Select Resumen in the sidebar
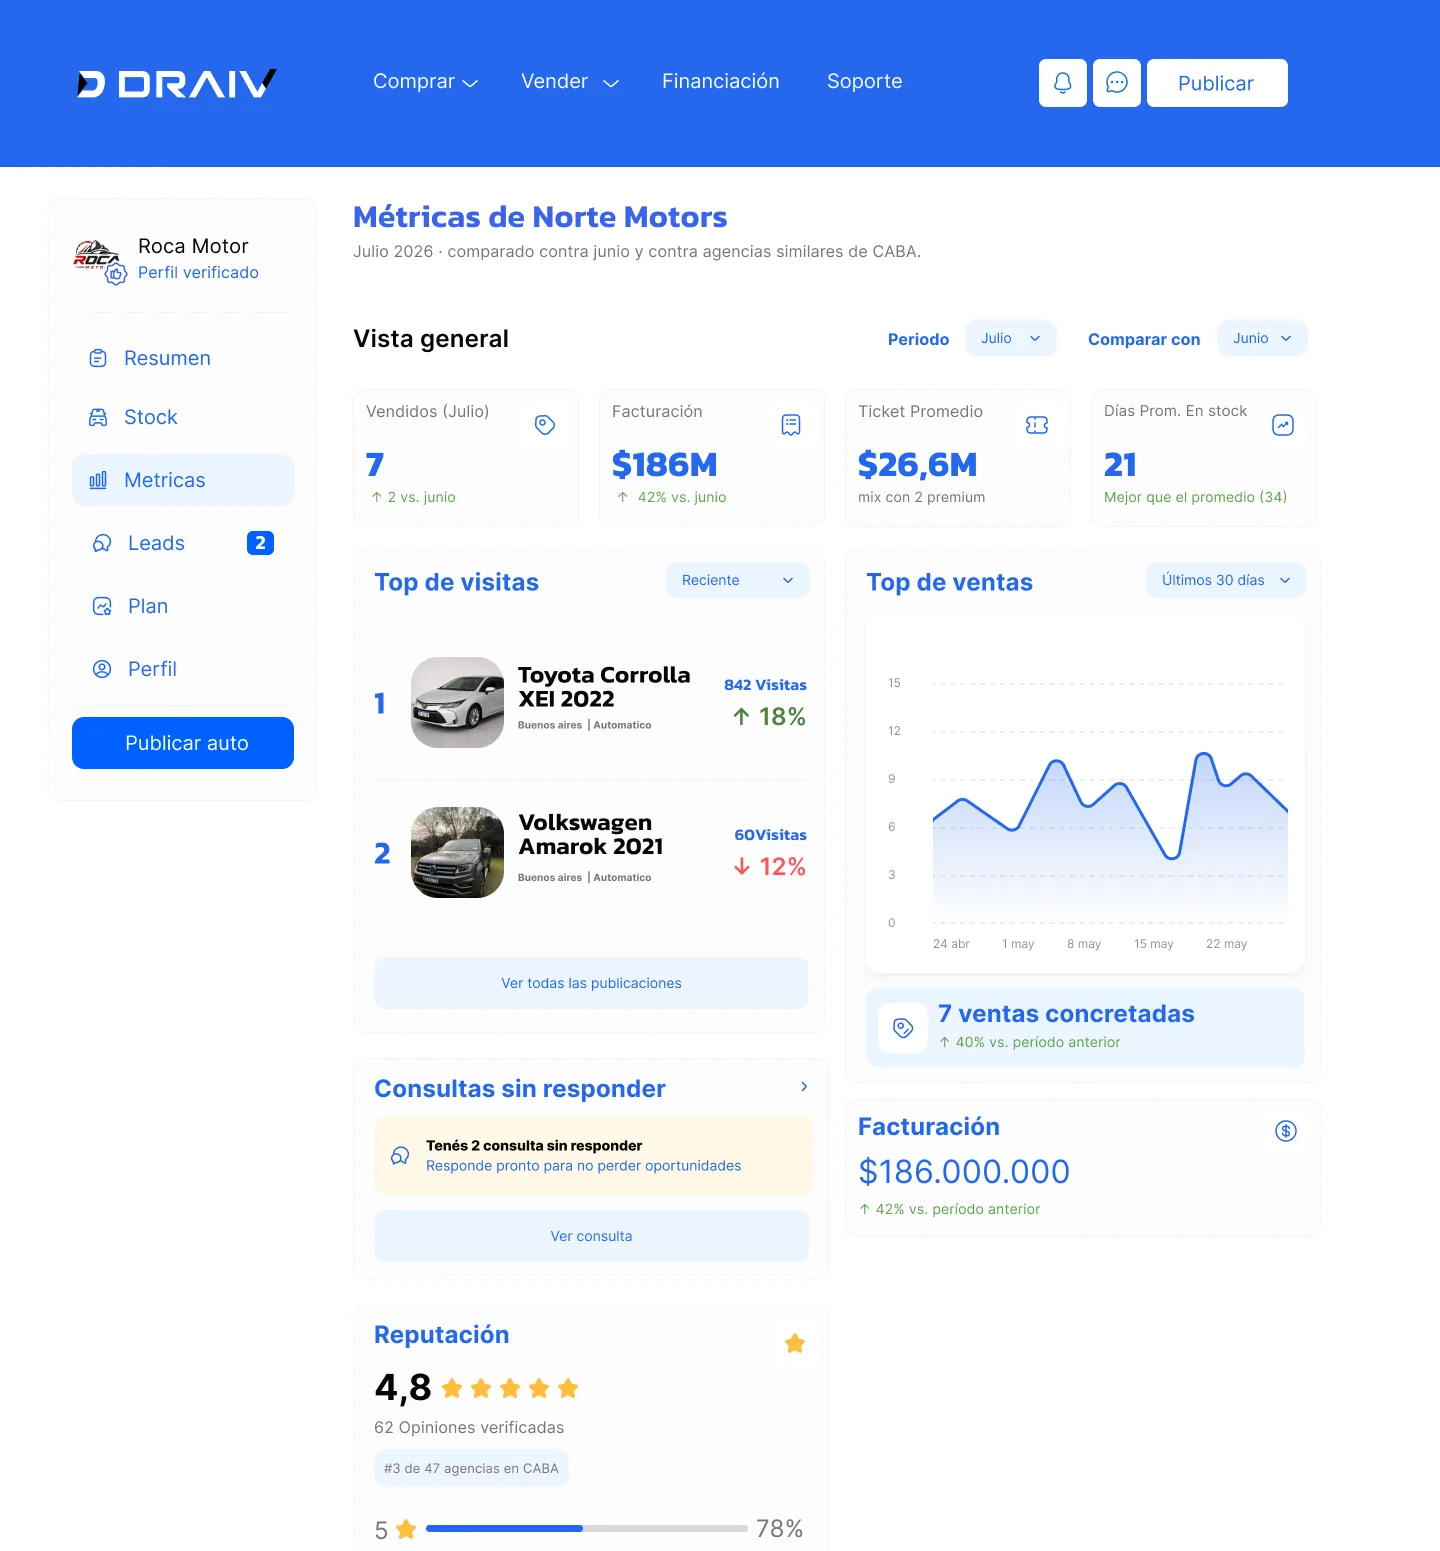The height and width of the screenshot is (1551, 1440). tap(183, 358)
